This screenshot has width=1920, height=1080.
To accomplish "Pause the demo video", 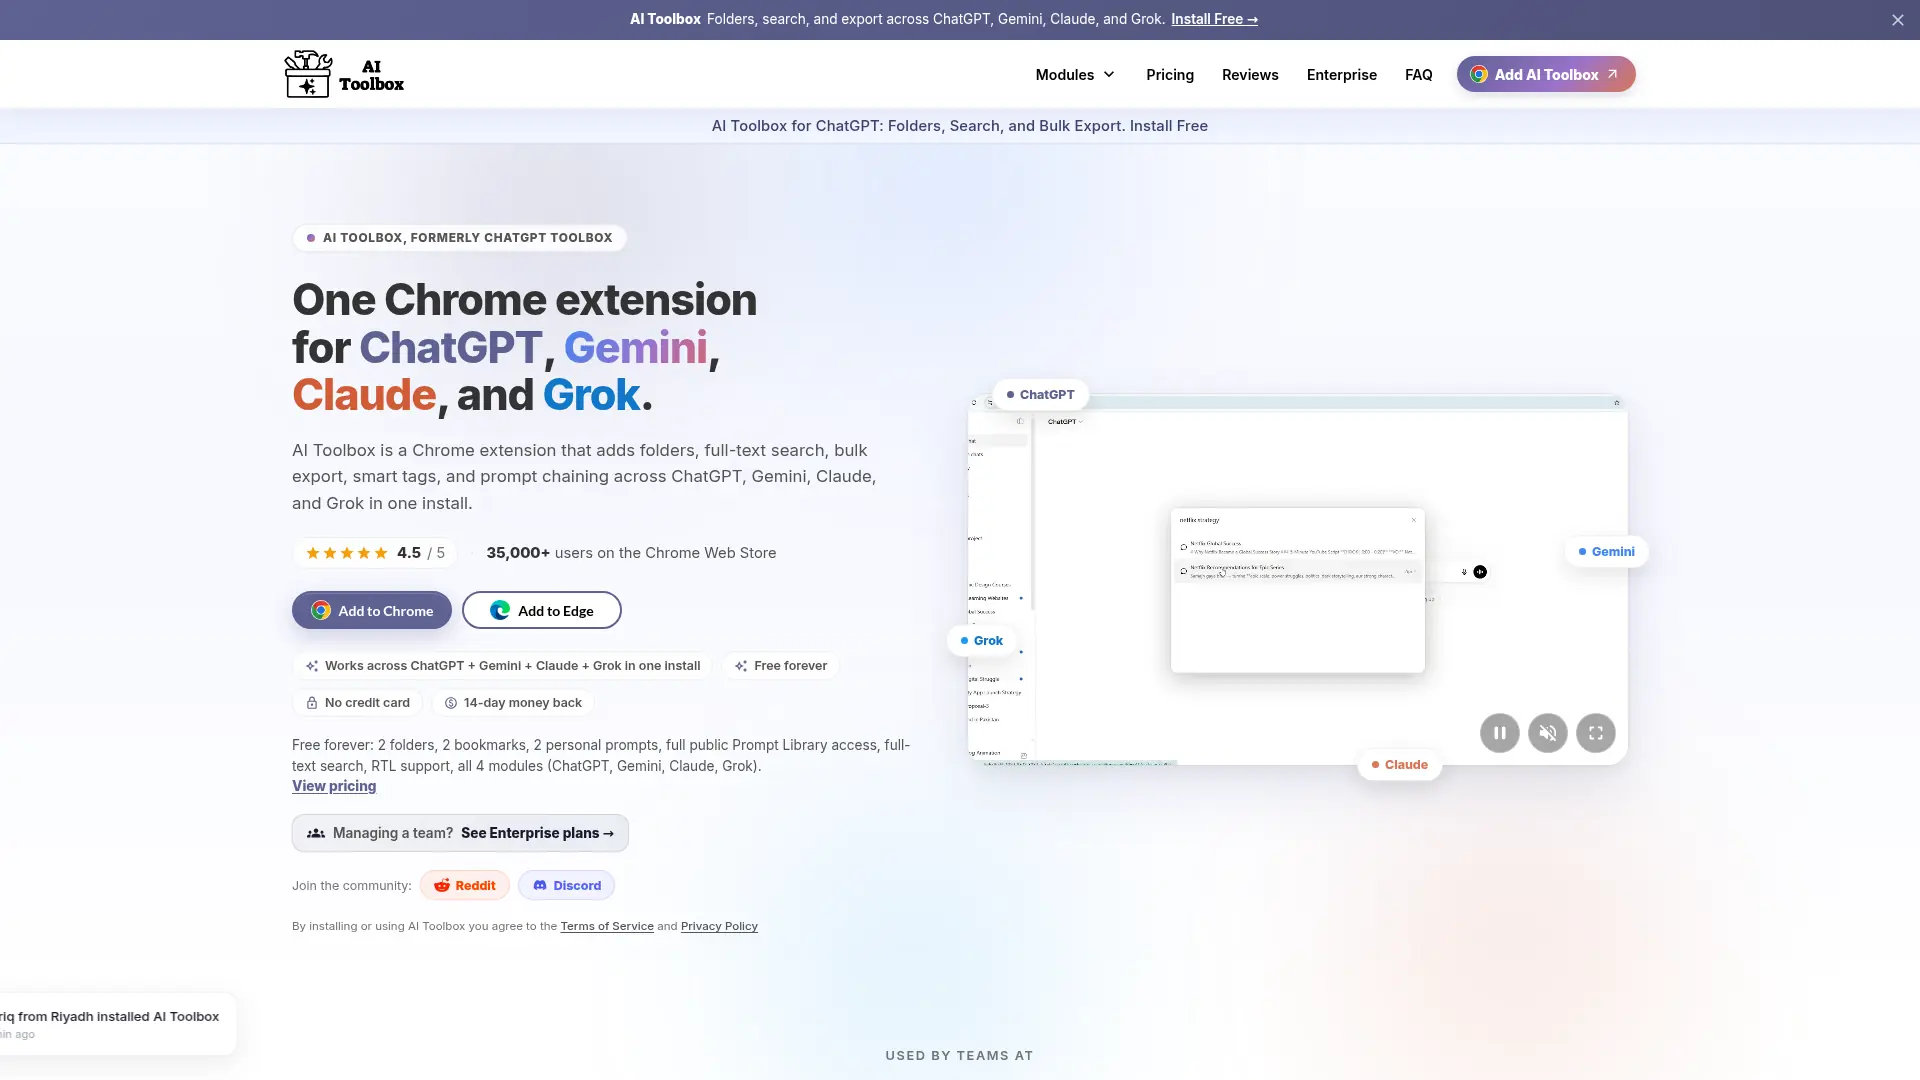I will (x=1499, y=733).
